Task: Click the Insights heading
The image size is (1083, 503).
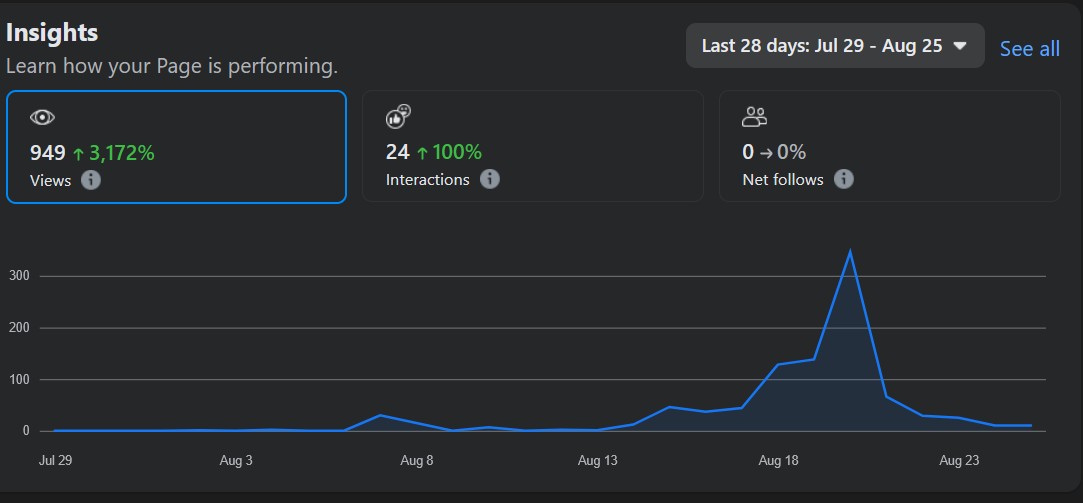Action: pyautogui.click(x=52, y=32)
